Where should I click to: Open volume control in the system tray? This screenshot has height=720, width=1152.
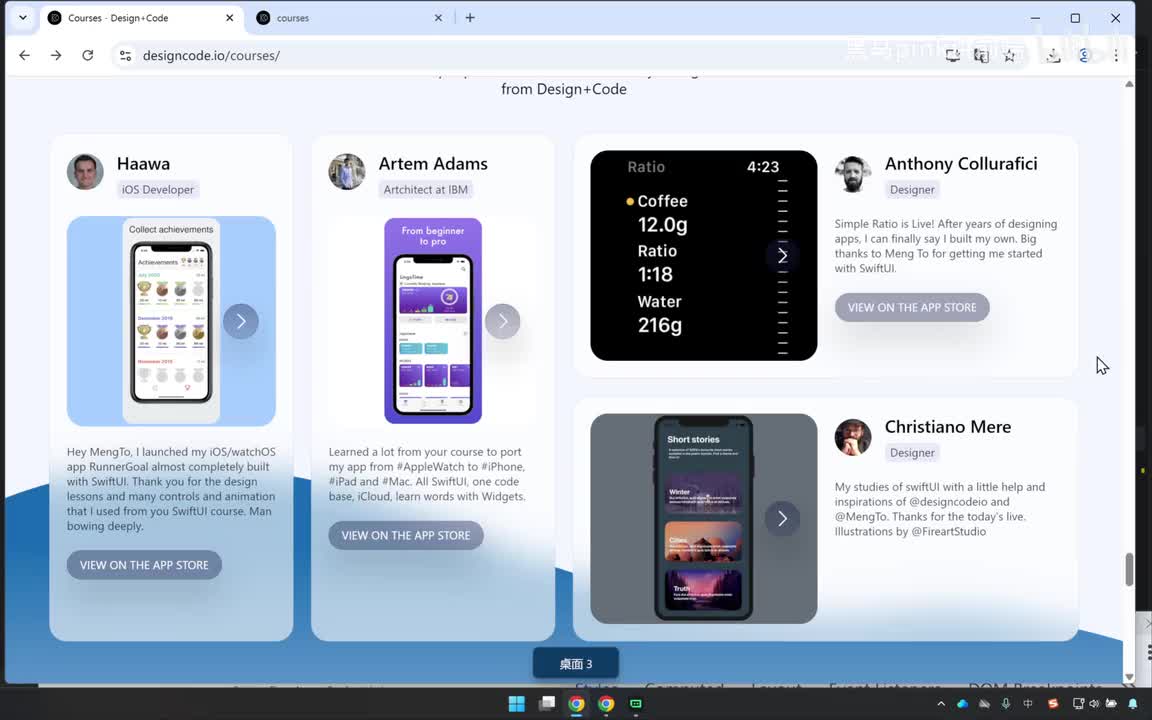[x=1095, y=704]
